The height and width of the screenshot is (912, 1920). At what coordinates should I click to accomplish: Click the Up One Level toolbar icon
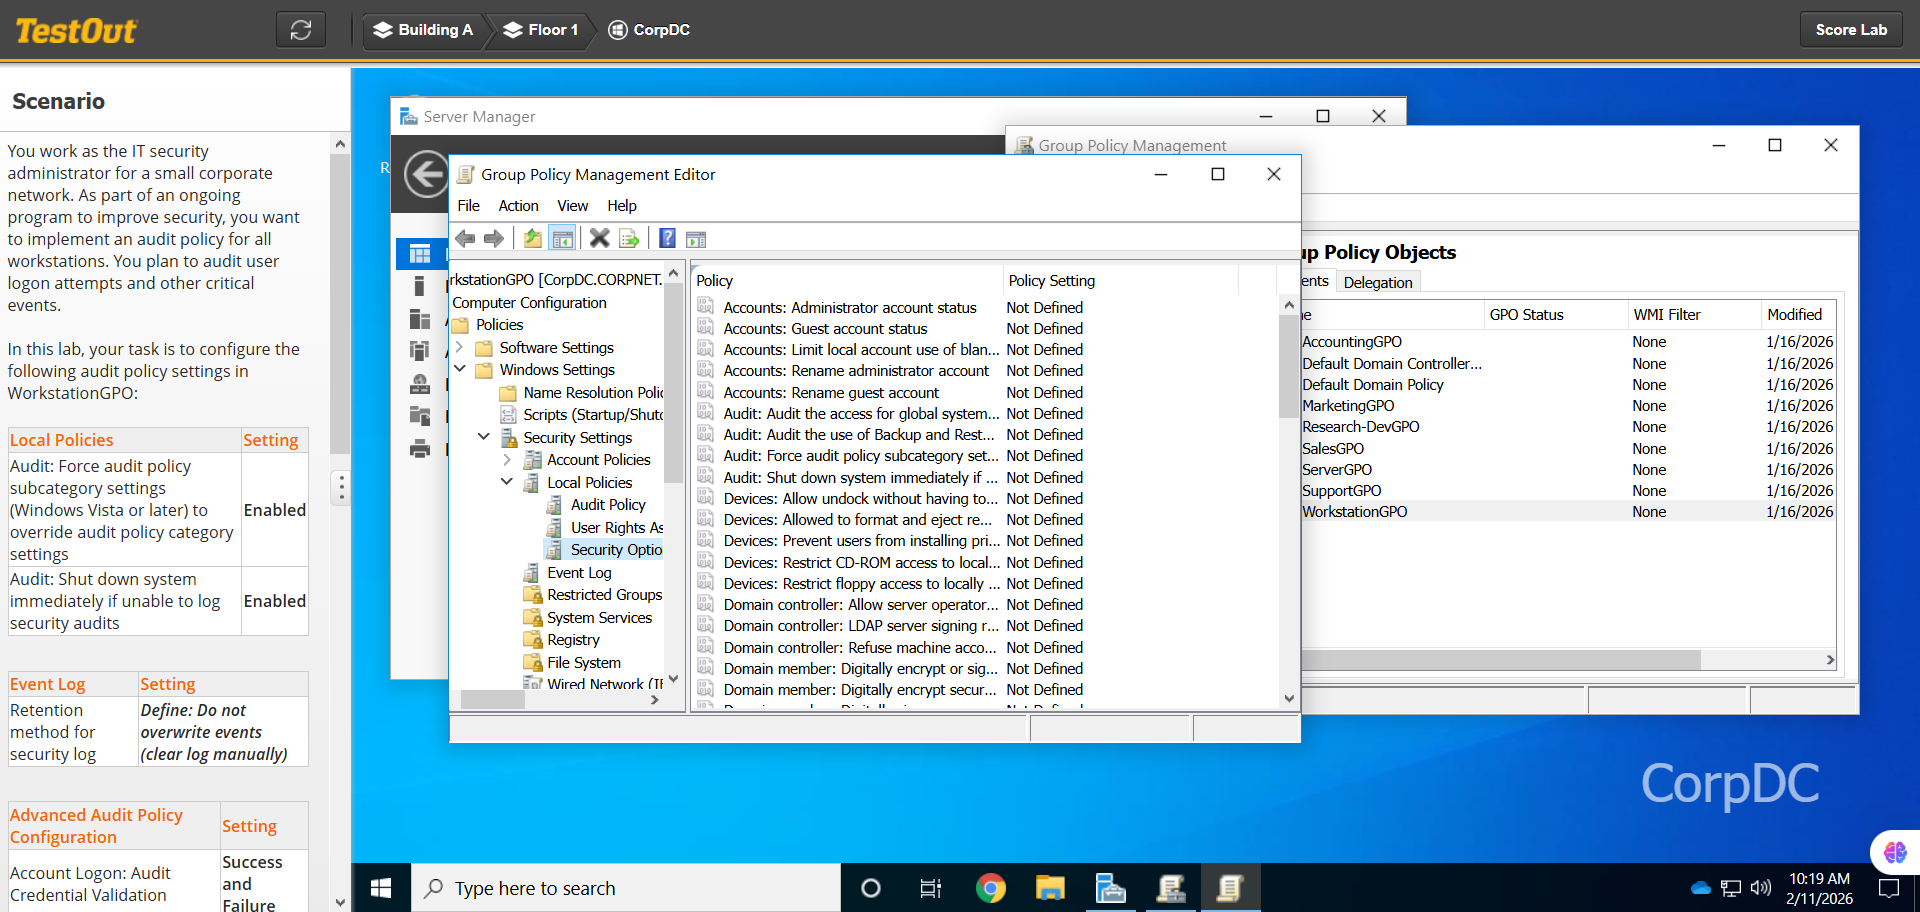(532, 239)
